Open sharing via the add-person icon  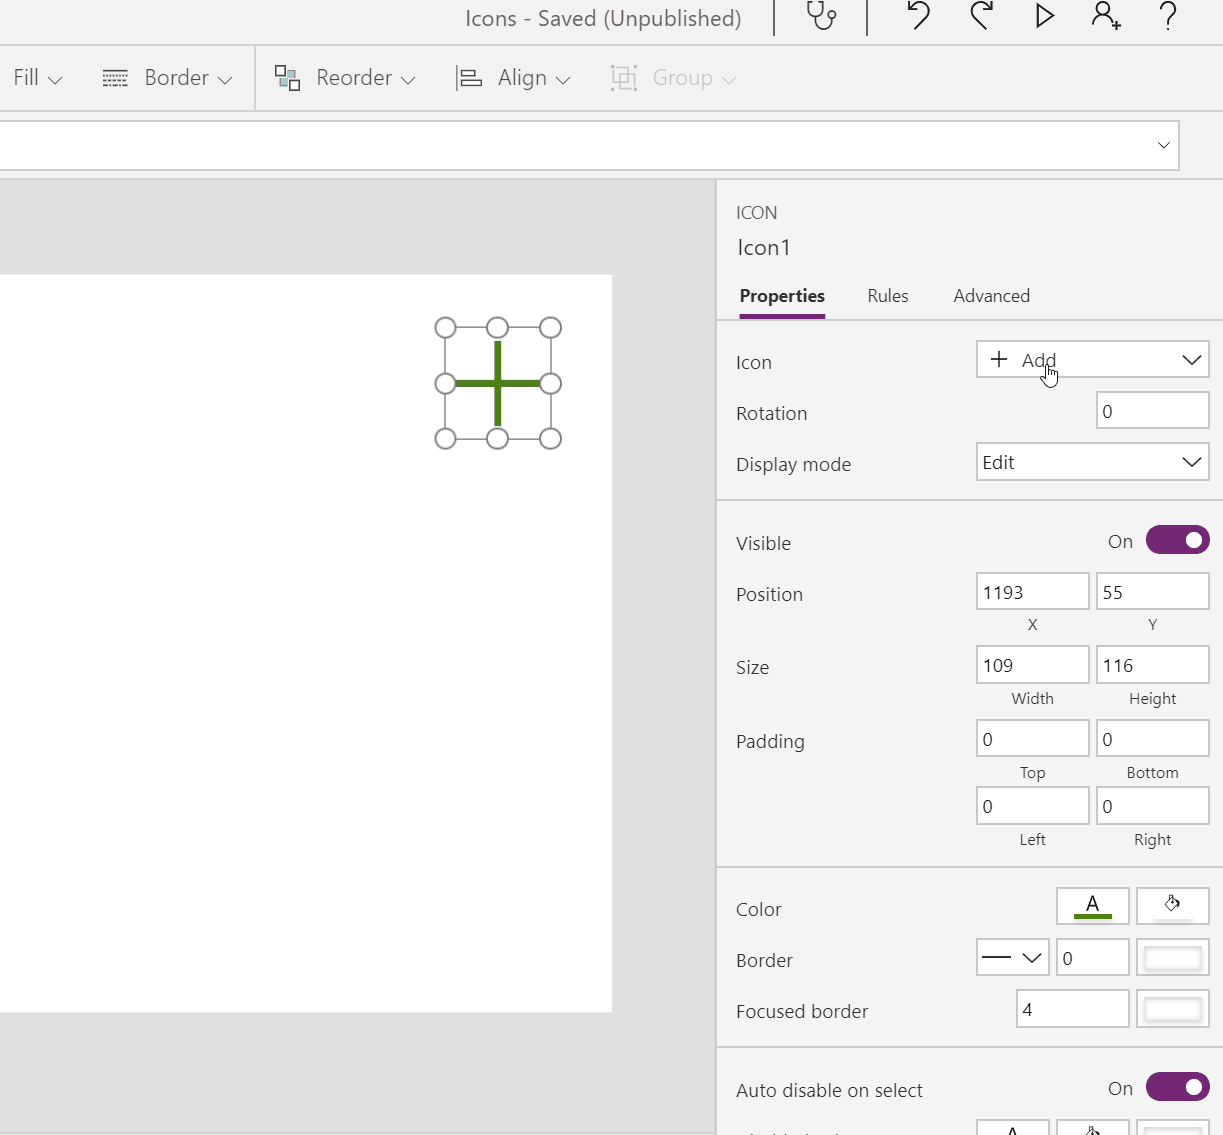point(1106,17)
